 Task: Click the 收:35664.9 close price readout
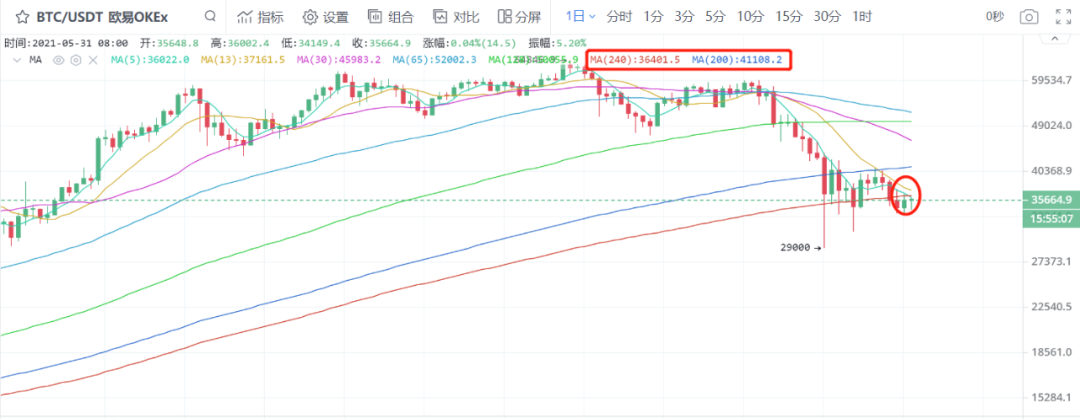(382, 43)
